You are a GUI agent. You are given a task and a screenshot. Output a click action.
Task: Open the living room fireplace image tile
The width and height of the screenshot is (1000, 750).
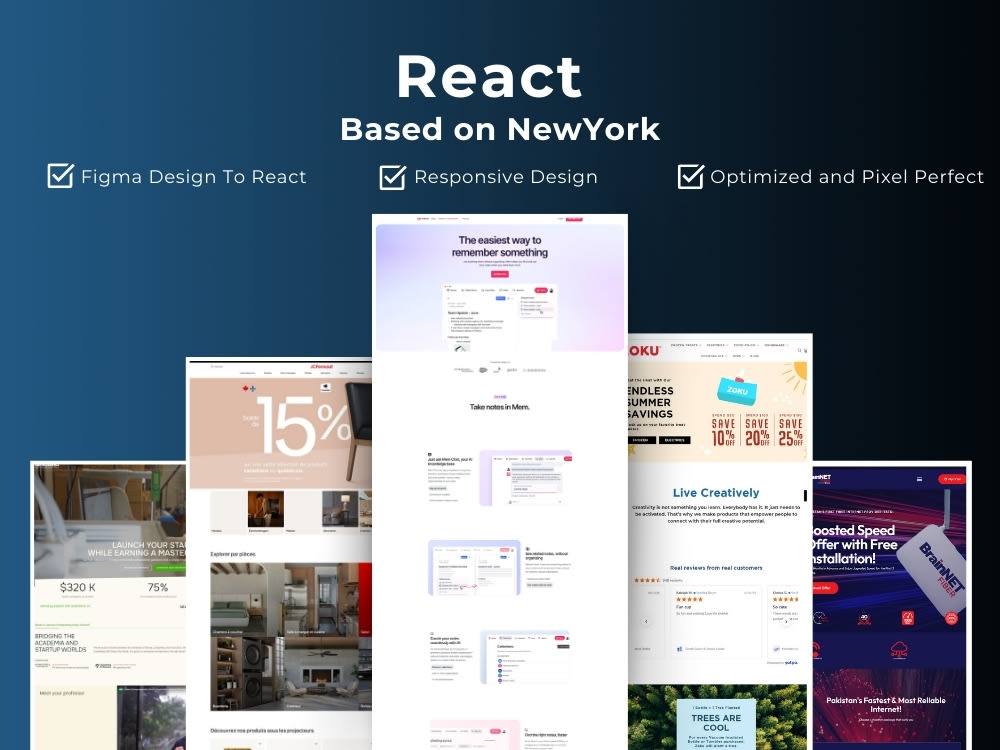(321, 673)
